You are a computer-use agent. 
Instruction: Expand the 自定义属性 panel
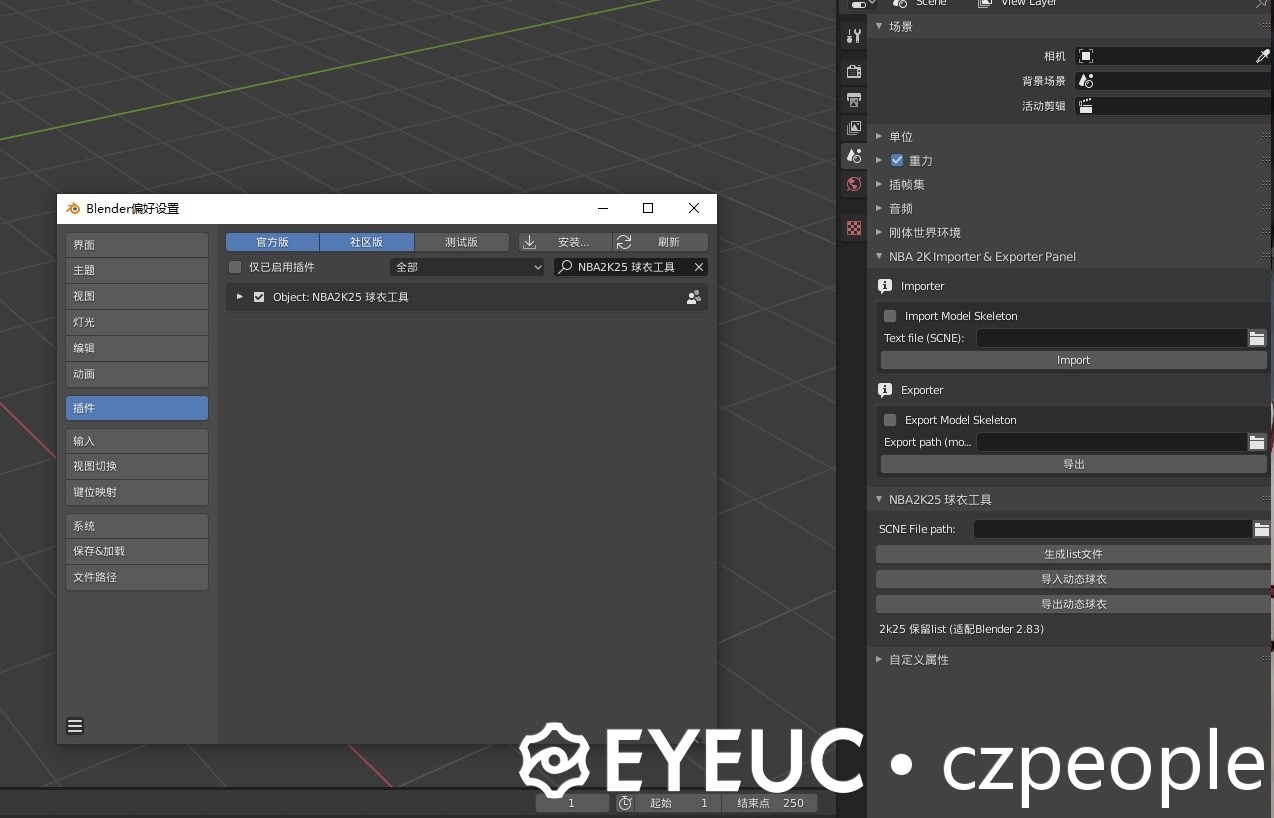click(879, 659)
